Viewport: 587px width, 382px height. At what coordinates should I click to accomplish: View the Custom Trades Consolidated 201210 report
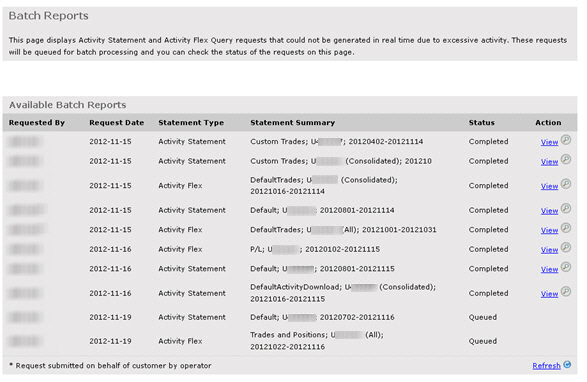click(549, 162)
